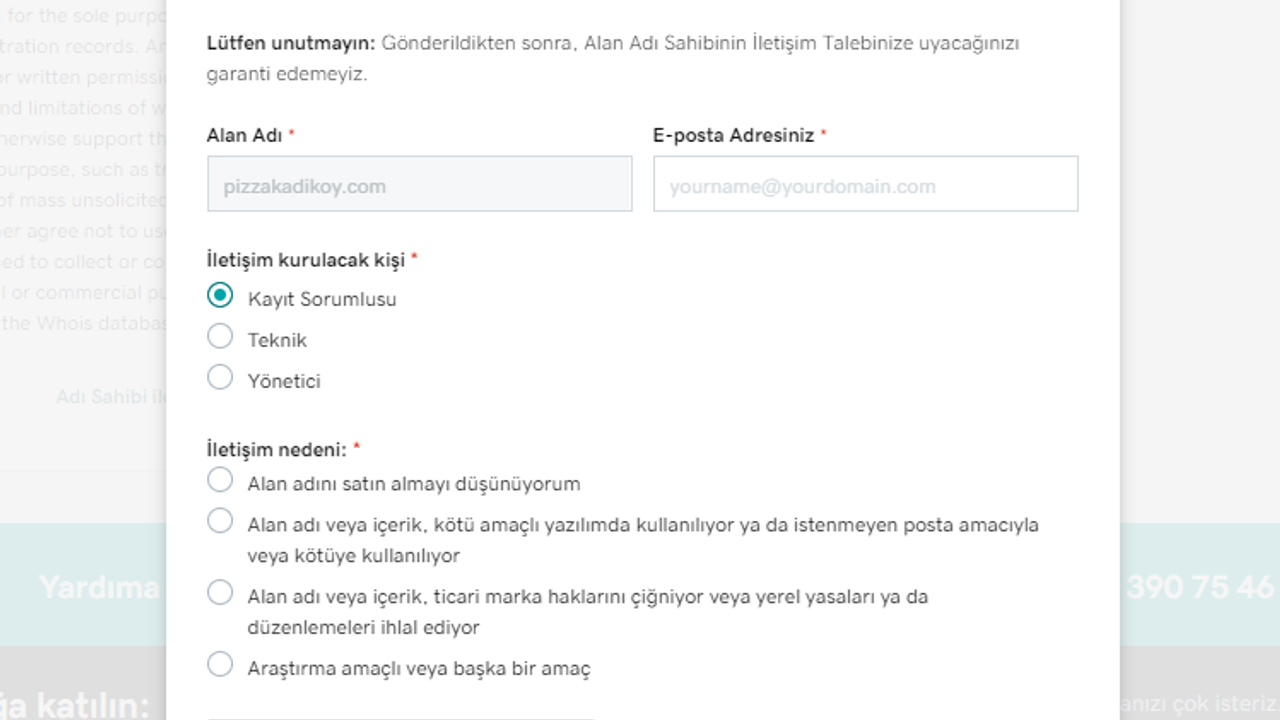The height and width of the screenshot is (720, 1280).
Task: Click the phone number ending in 390 75 46
Action: click(1200, 587)
